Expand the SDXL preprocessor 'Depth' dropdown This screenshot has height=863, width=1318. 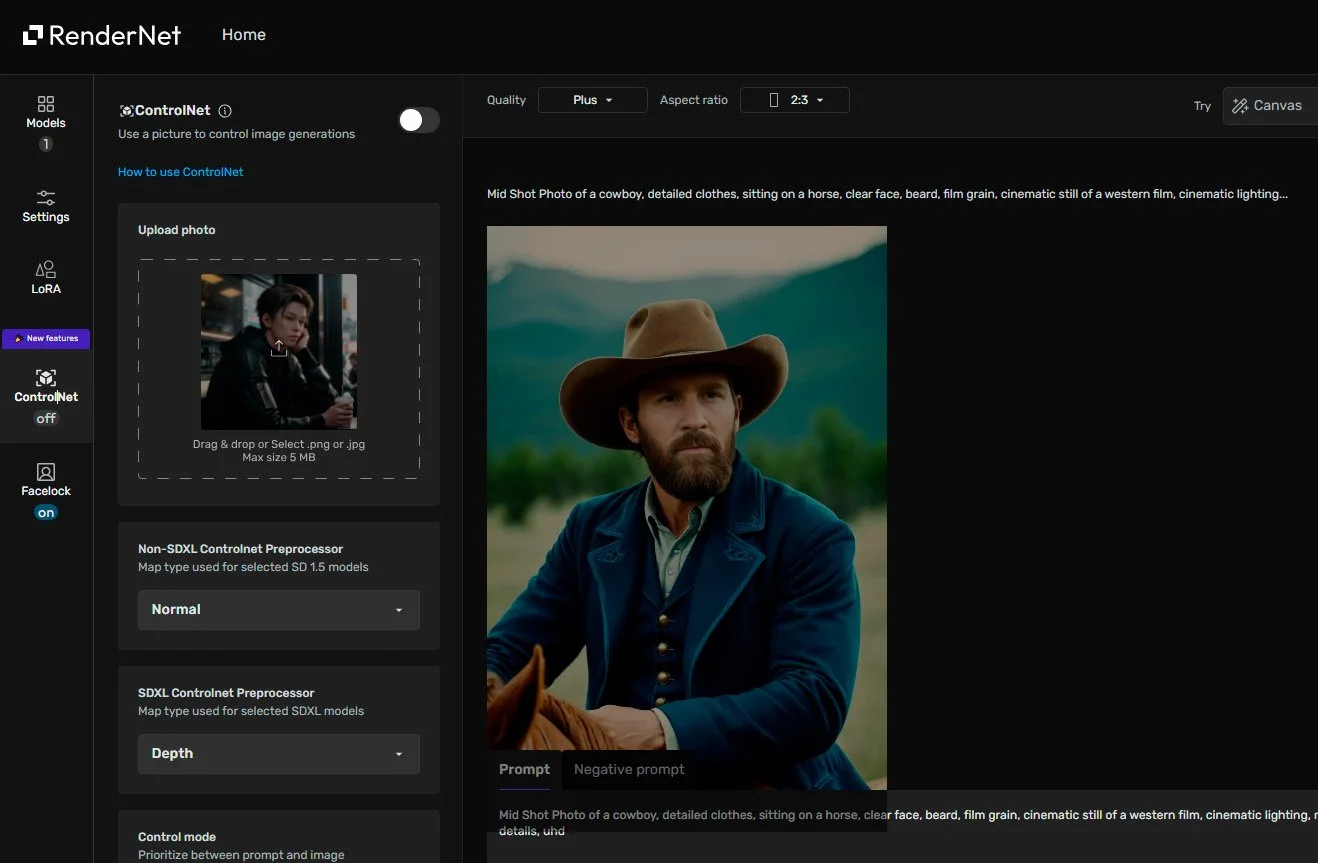click(x=279, y=754)
